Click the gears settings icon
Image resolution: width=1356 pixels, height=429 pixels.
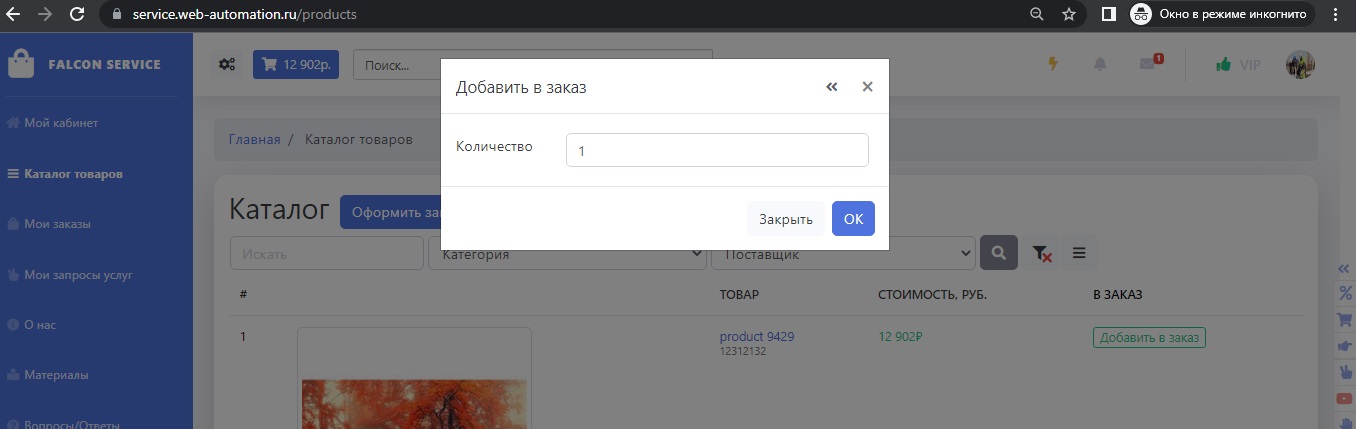[228, 65]
